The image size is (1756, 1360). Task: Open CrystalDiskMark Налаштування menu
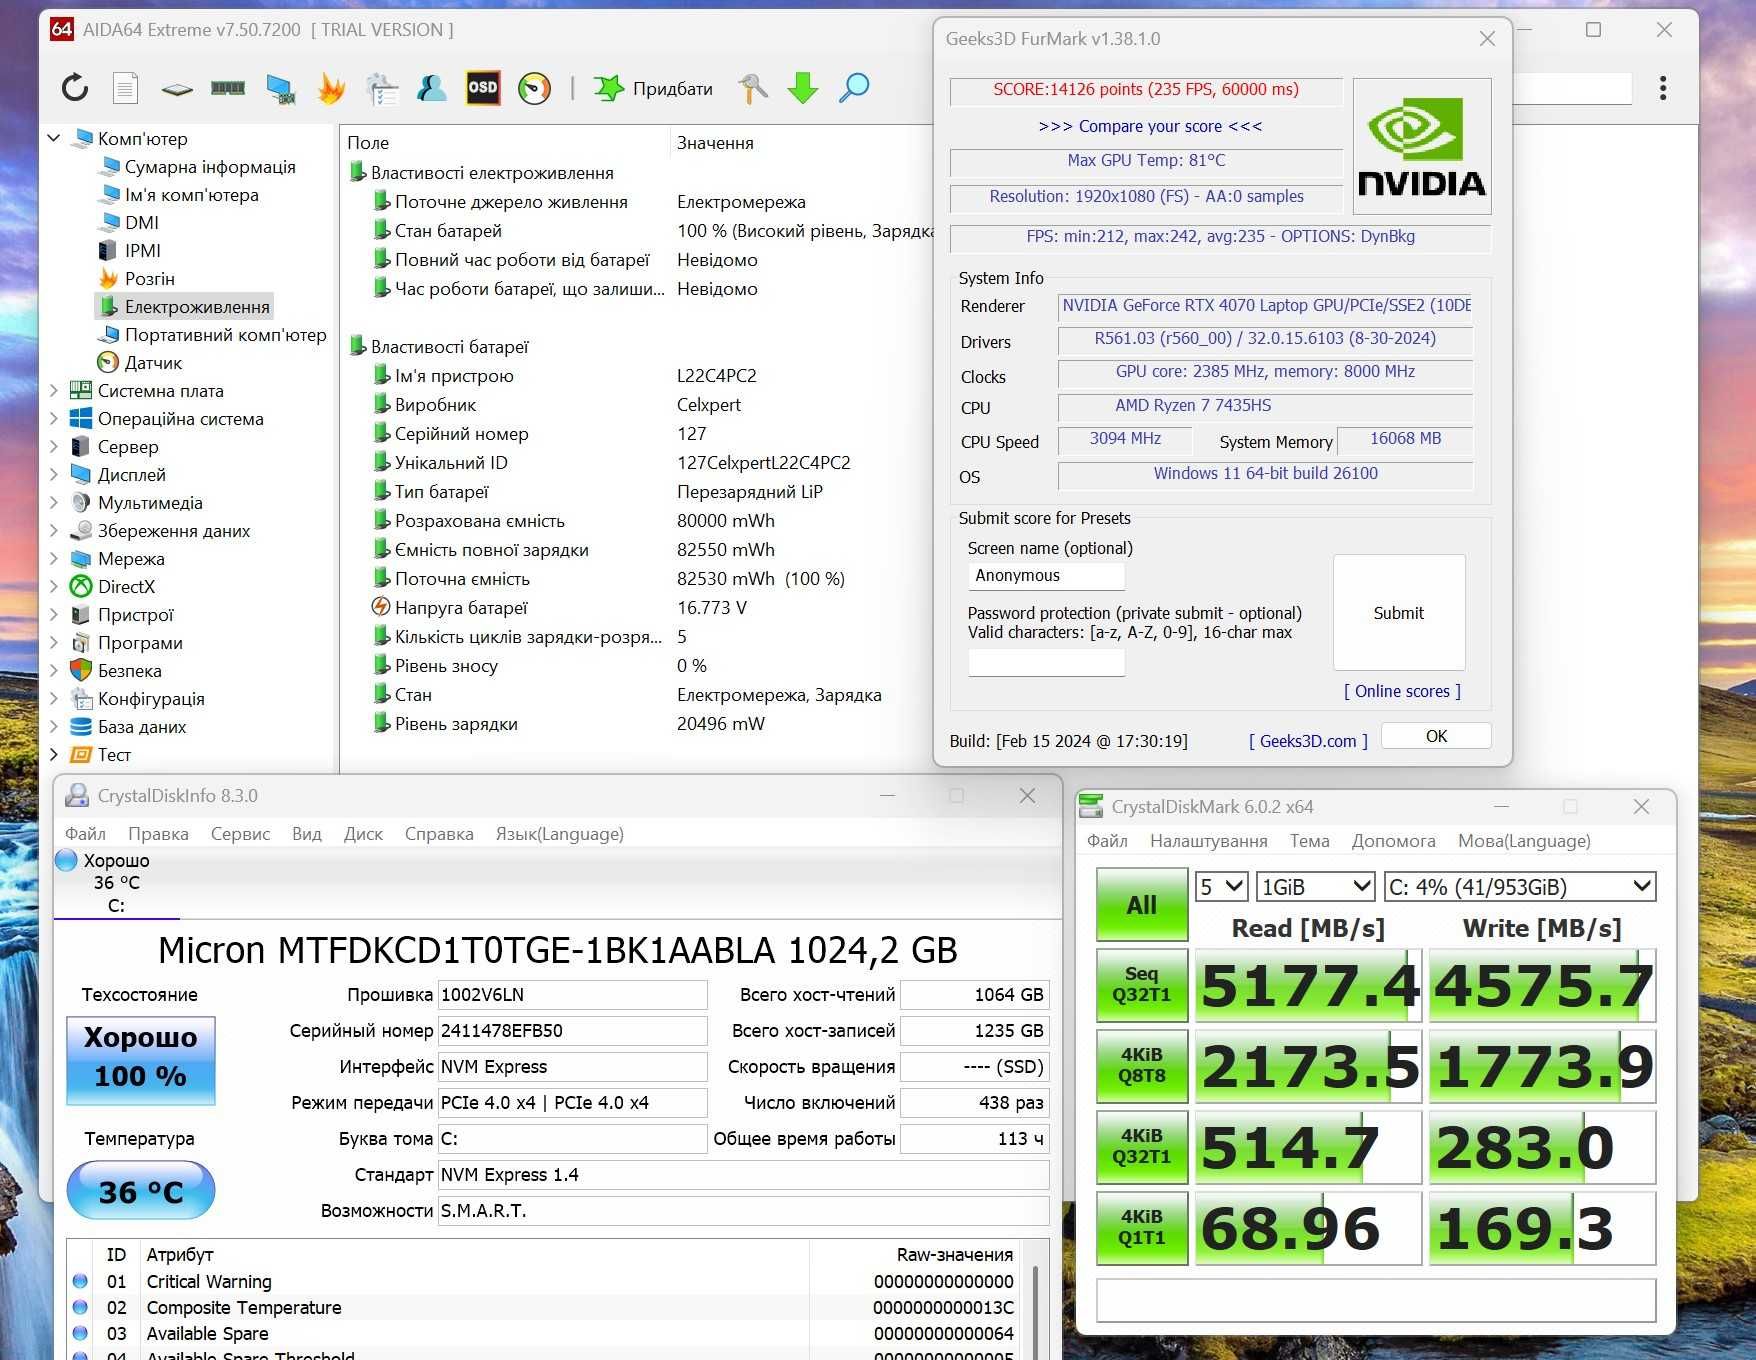point(1208,841)
